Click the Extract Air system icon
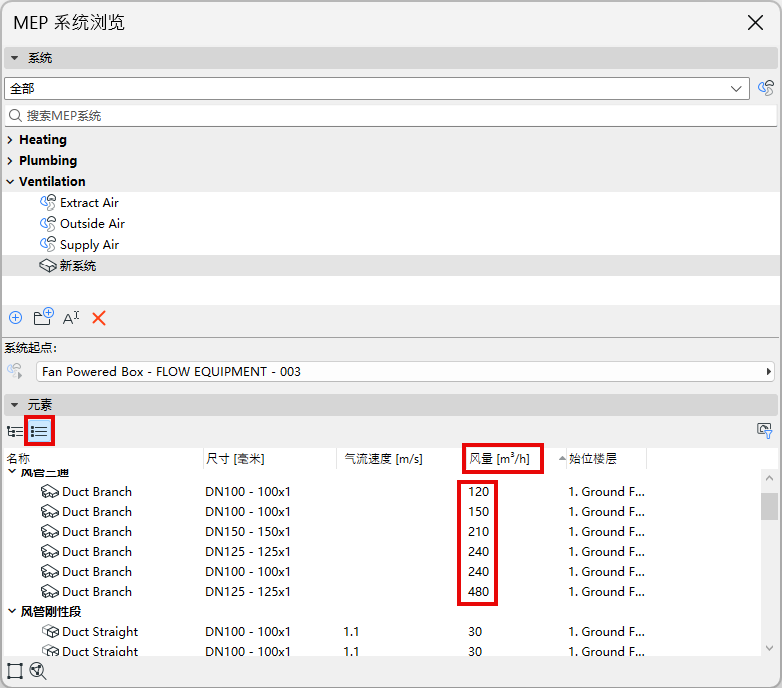The image size is (782, 688). click(x=48, y=202)
